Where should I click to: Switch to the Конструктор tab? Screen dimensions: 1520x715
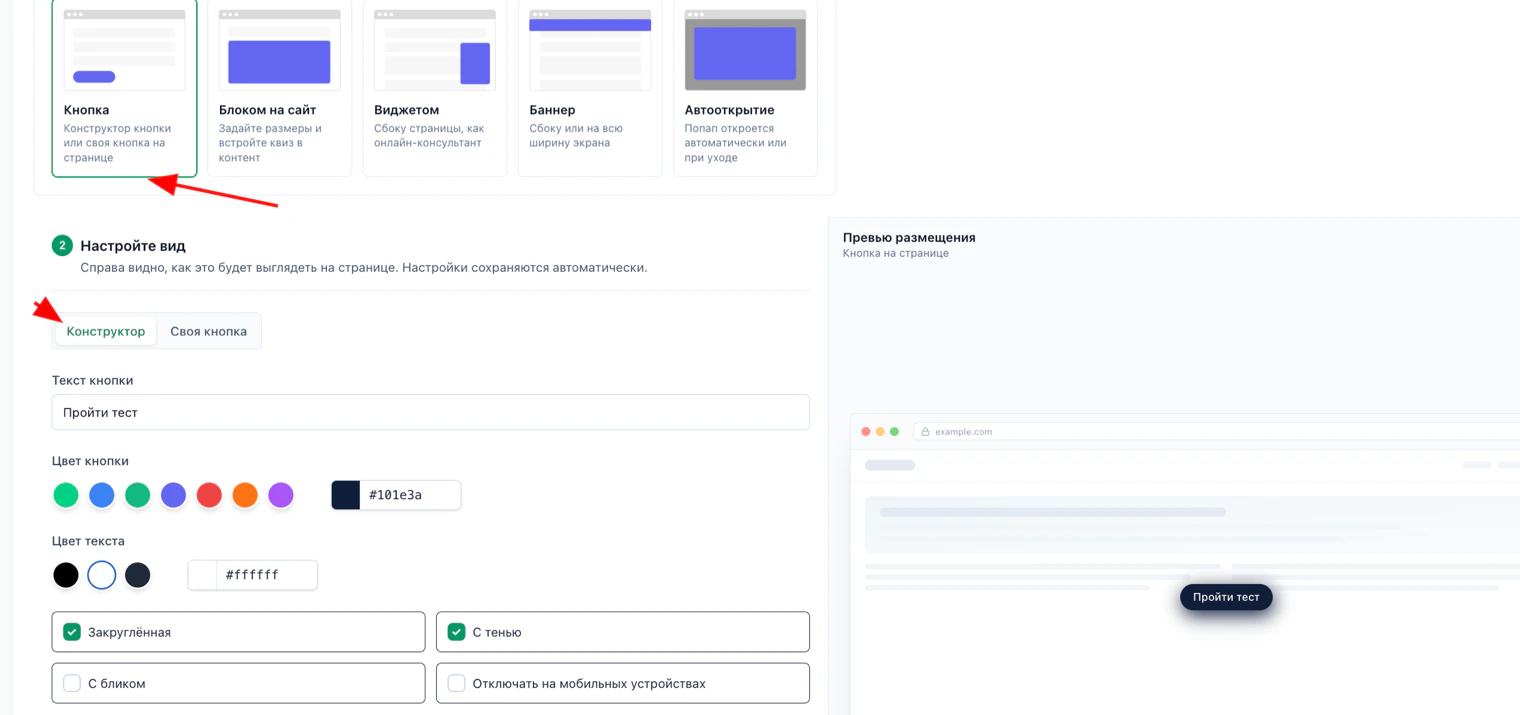click(x=106, y=331)
